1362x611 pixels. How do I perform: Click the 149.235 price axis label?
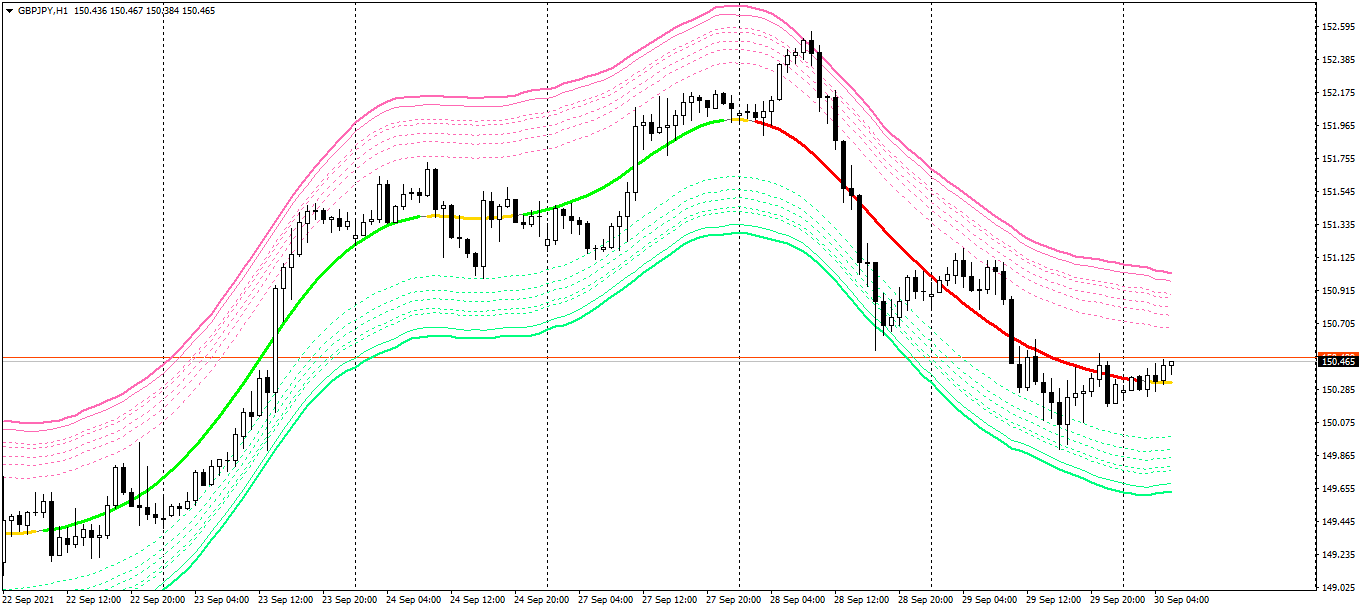(1338, 555)
